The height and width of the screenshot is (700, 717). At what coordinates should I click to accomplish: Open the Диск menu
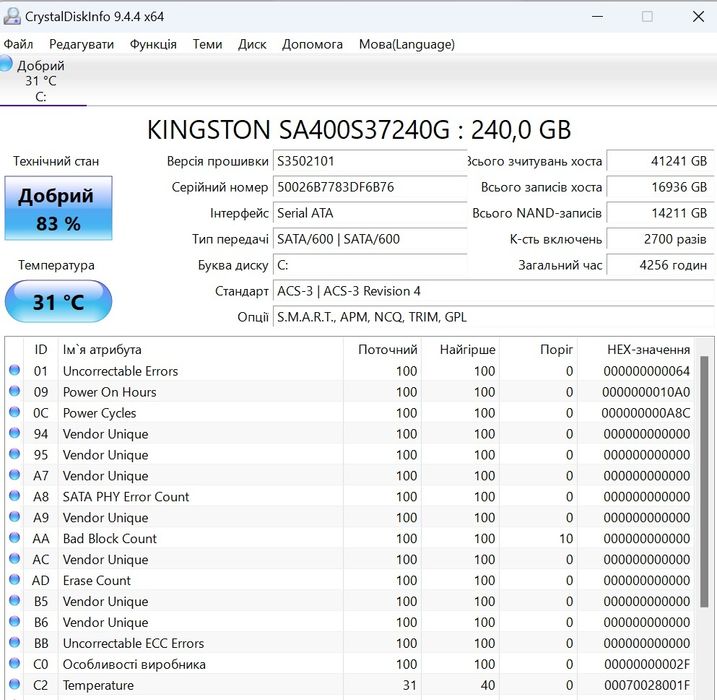point(252,44)
